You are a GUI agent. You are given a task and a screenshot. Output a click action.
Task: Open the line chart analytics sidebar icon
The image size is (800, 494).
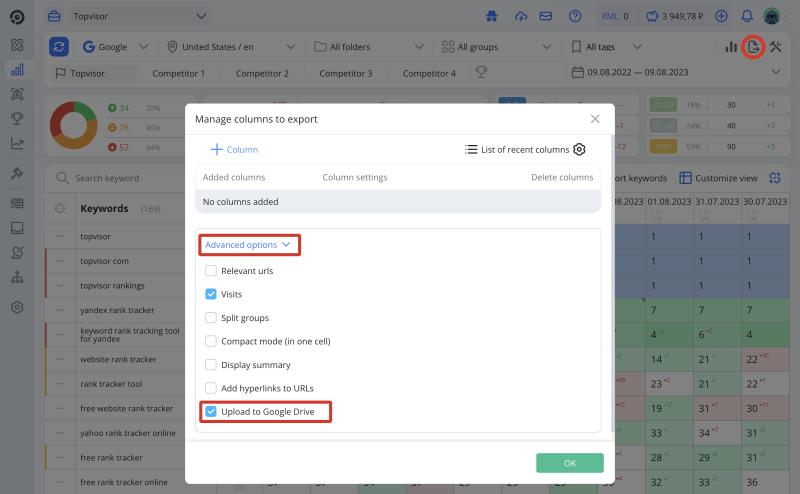(x=17, y=143)
